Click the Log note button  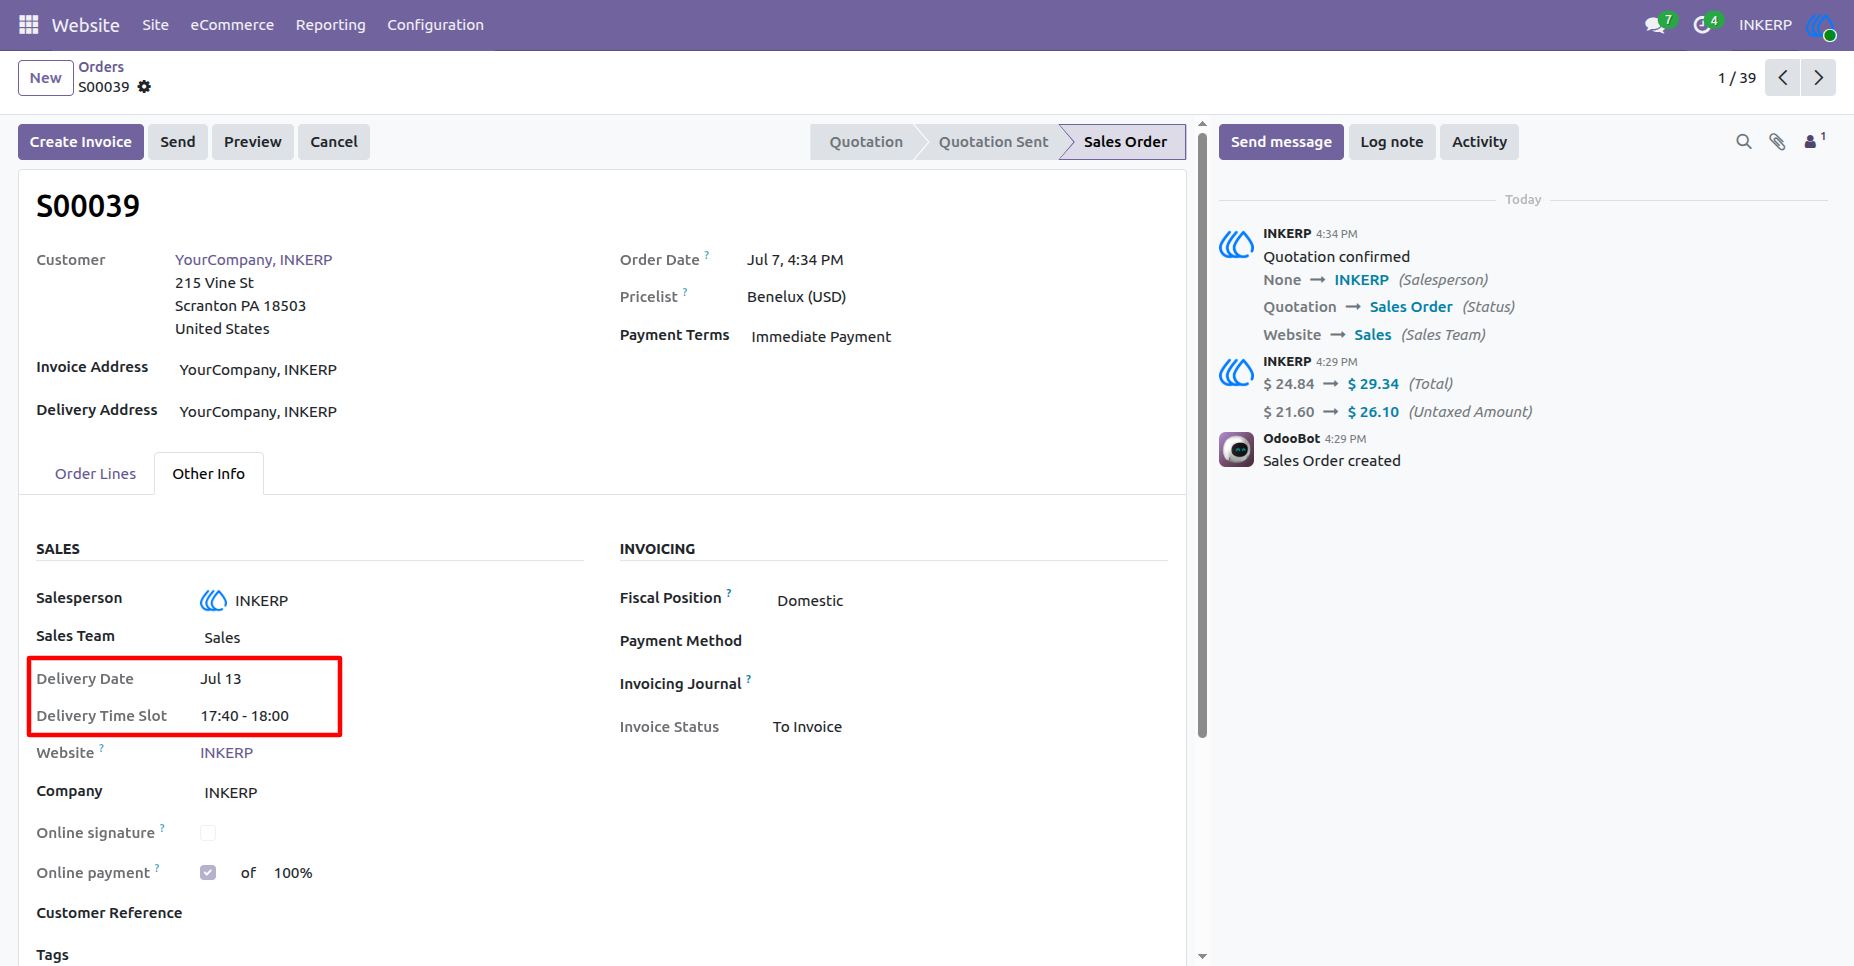pos(1392,142)
